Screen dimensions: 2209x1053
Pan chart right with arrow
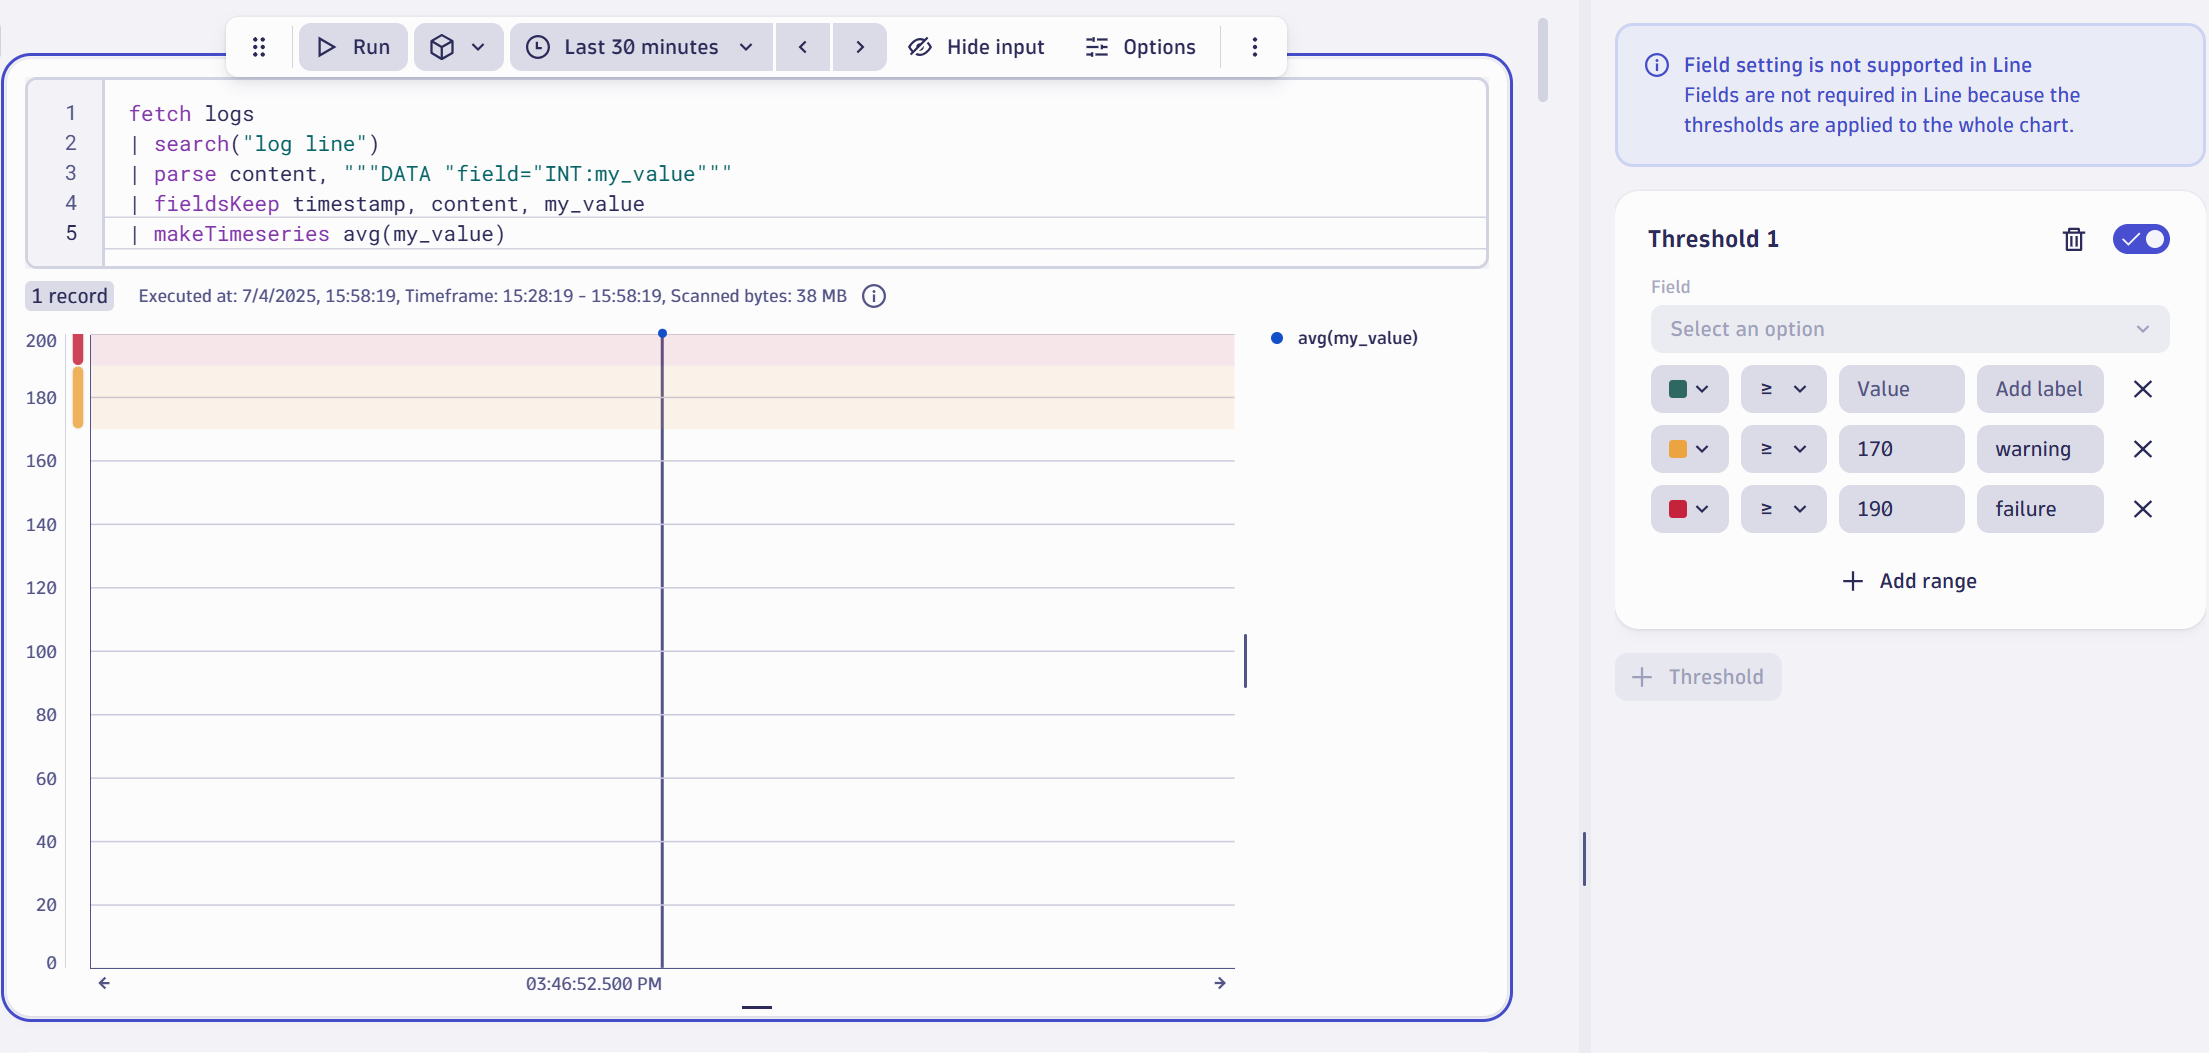tap(1220, 983)
